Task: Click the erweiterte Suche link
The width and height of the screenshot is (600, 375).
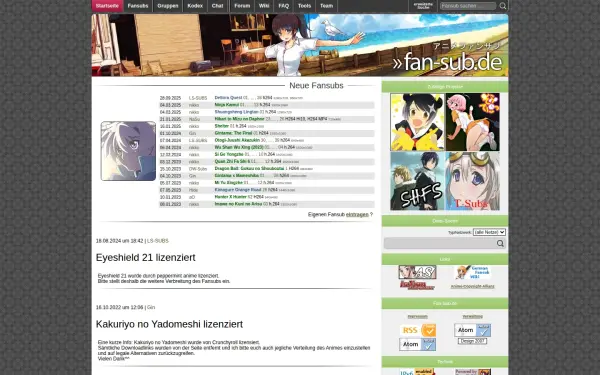Action: (423, 6)
